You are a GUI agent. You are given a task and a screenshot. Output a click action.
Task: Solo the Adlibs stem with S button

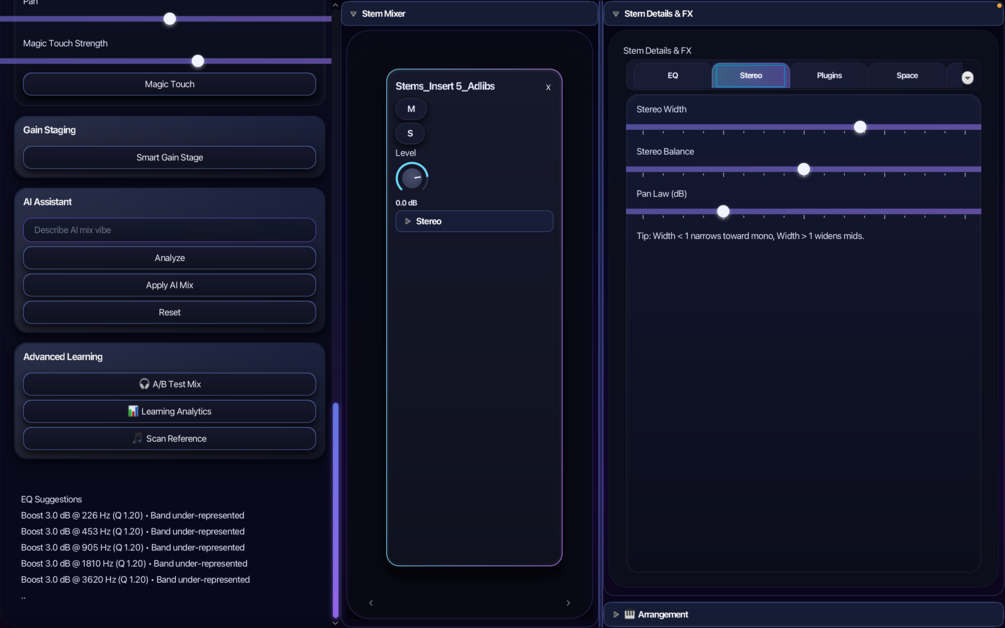410,133
